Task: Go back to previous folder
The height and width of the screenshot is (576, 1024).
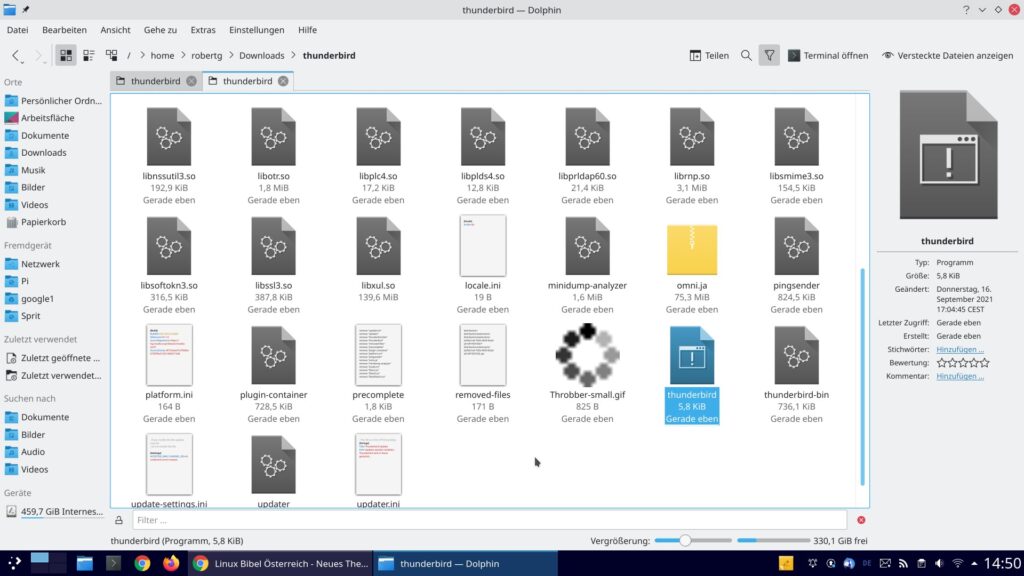Action: (x=16, y=56)
